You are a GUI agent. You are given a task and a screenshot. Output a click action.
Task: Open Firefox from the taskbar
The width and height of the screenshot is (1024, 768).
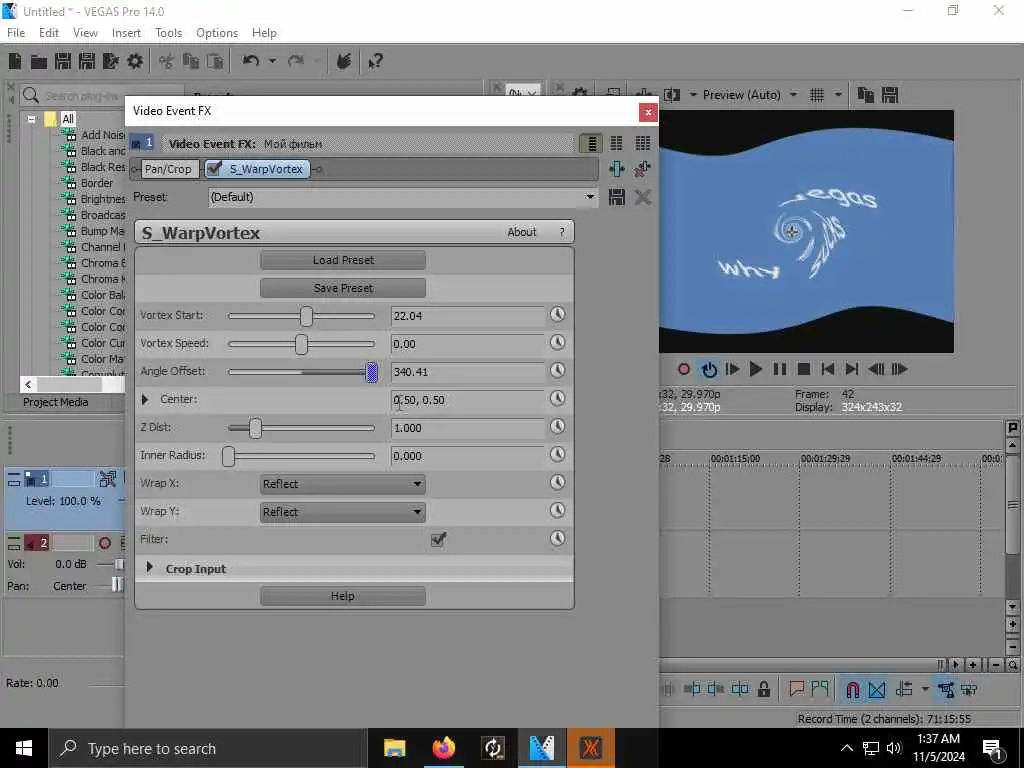pyautogui.click(x=443, y=748)
